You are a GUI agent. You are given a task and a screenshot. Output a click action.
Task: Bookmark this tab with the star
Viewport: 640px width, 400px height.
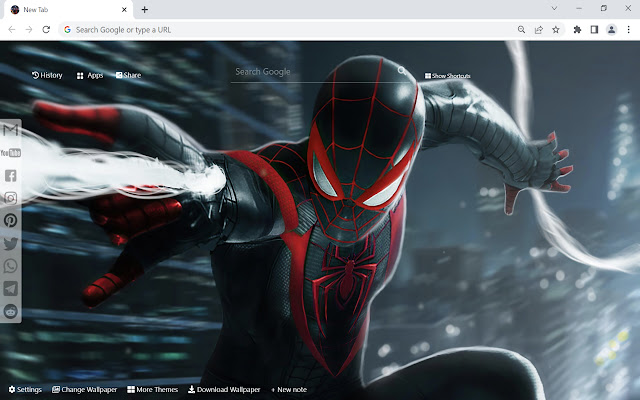pos(556,29)
